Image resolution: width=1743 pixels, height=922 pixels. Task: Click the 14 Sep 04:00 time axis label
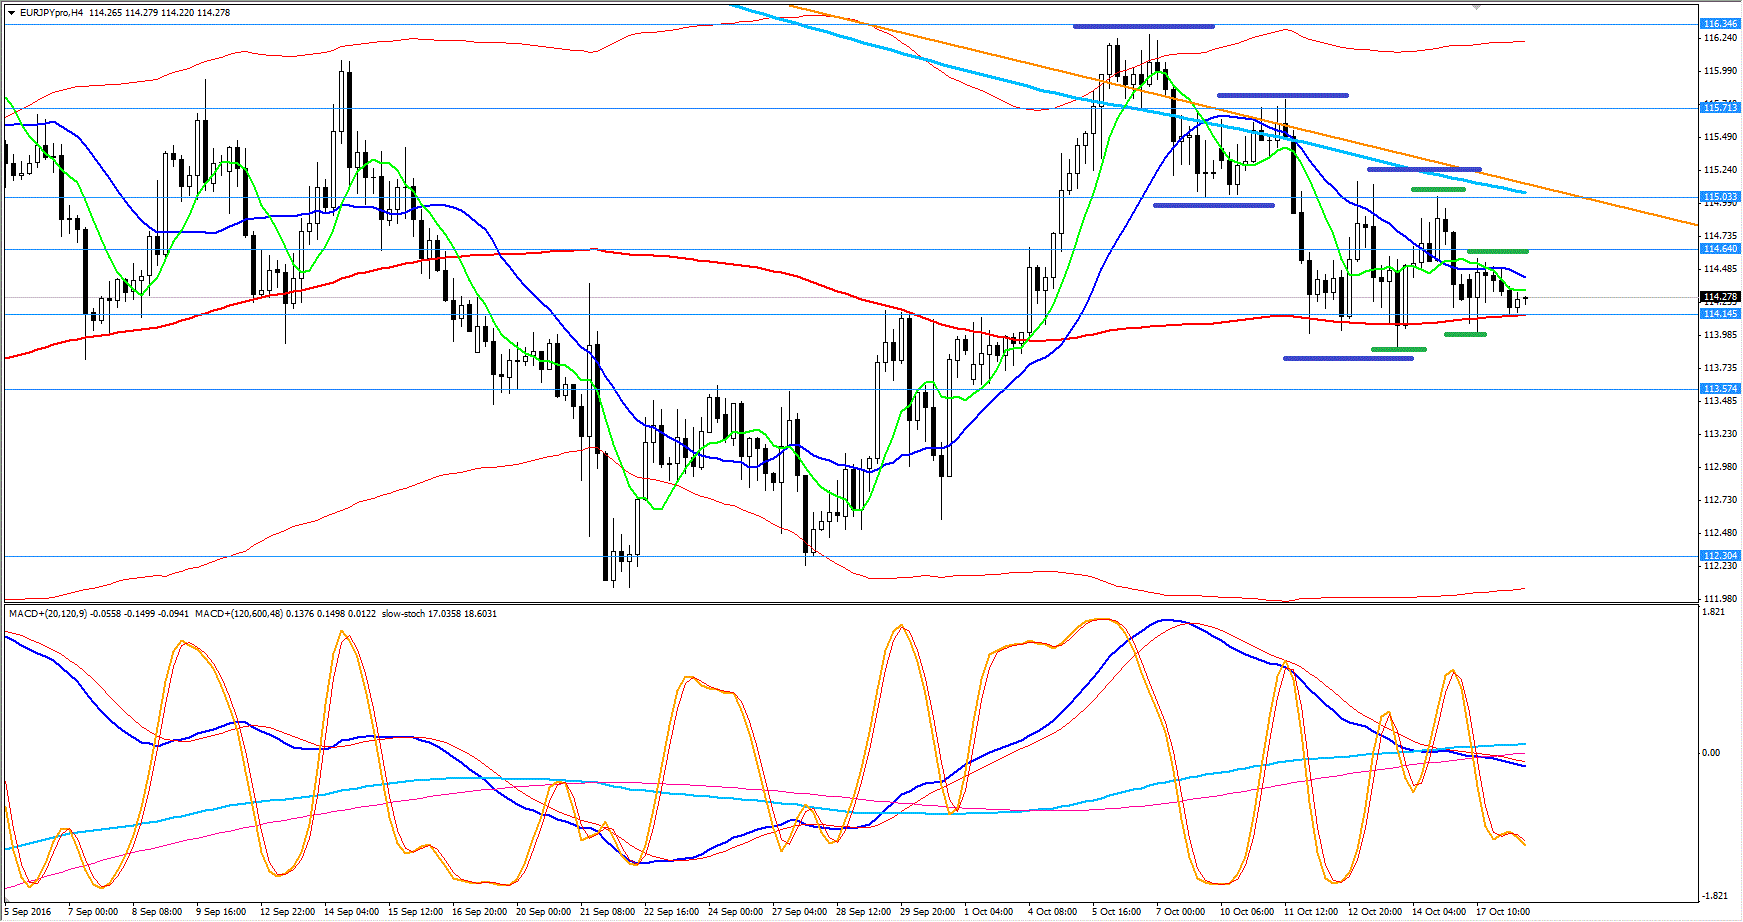tap(351, 912)
